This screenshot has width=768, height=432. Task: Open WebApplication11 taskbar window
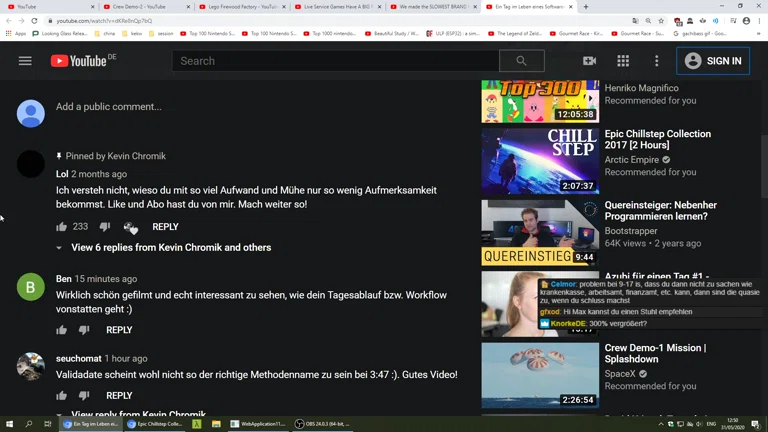click(258, 424)
